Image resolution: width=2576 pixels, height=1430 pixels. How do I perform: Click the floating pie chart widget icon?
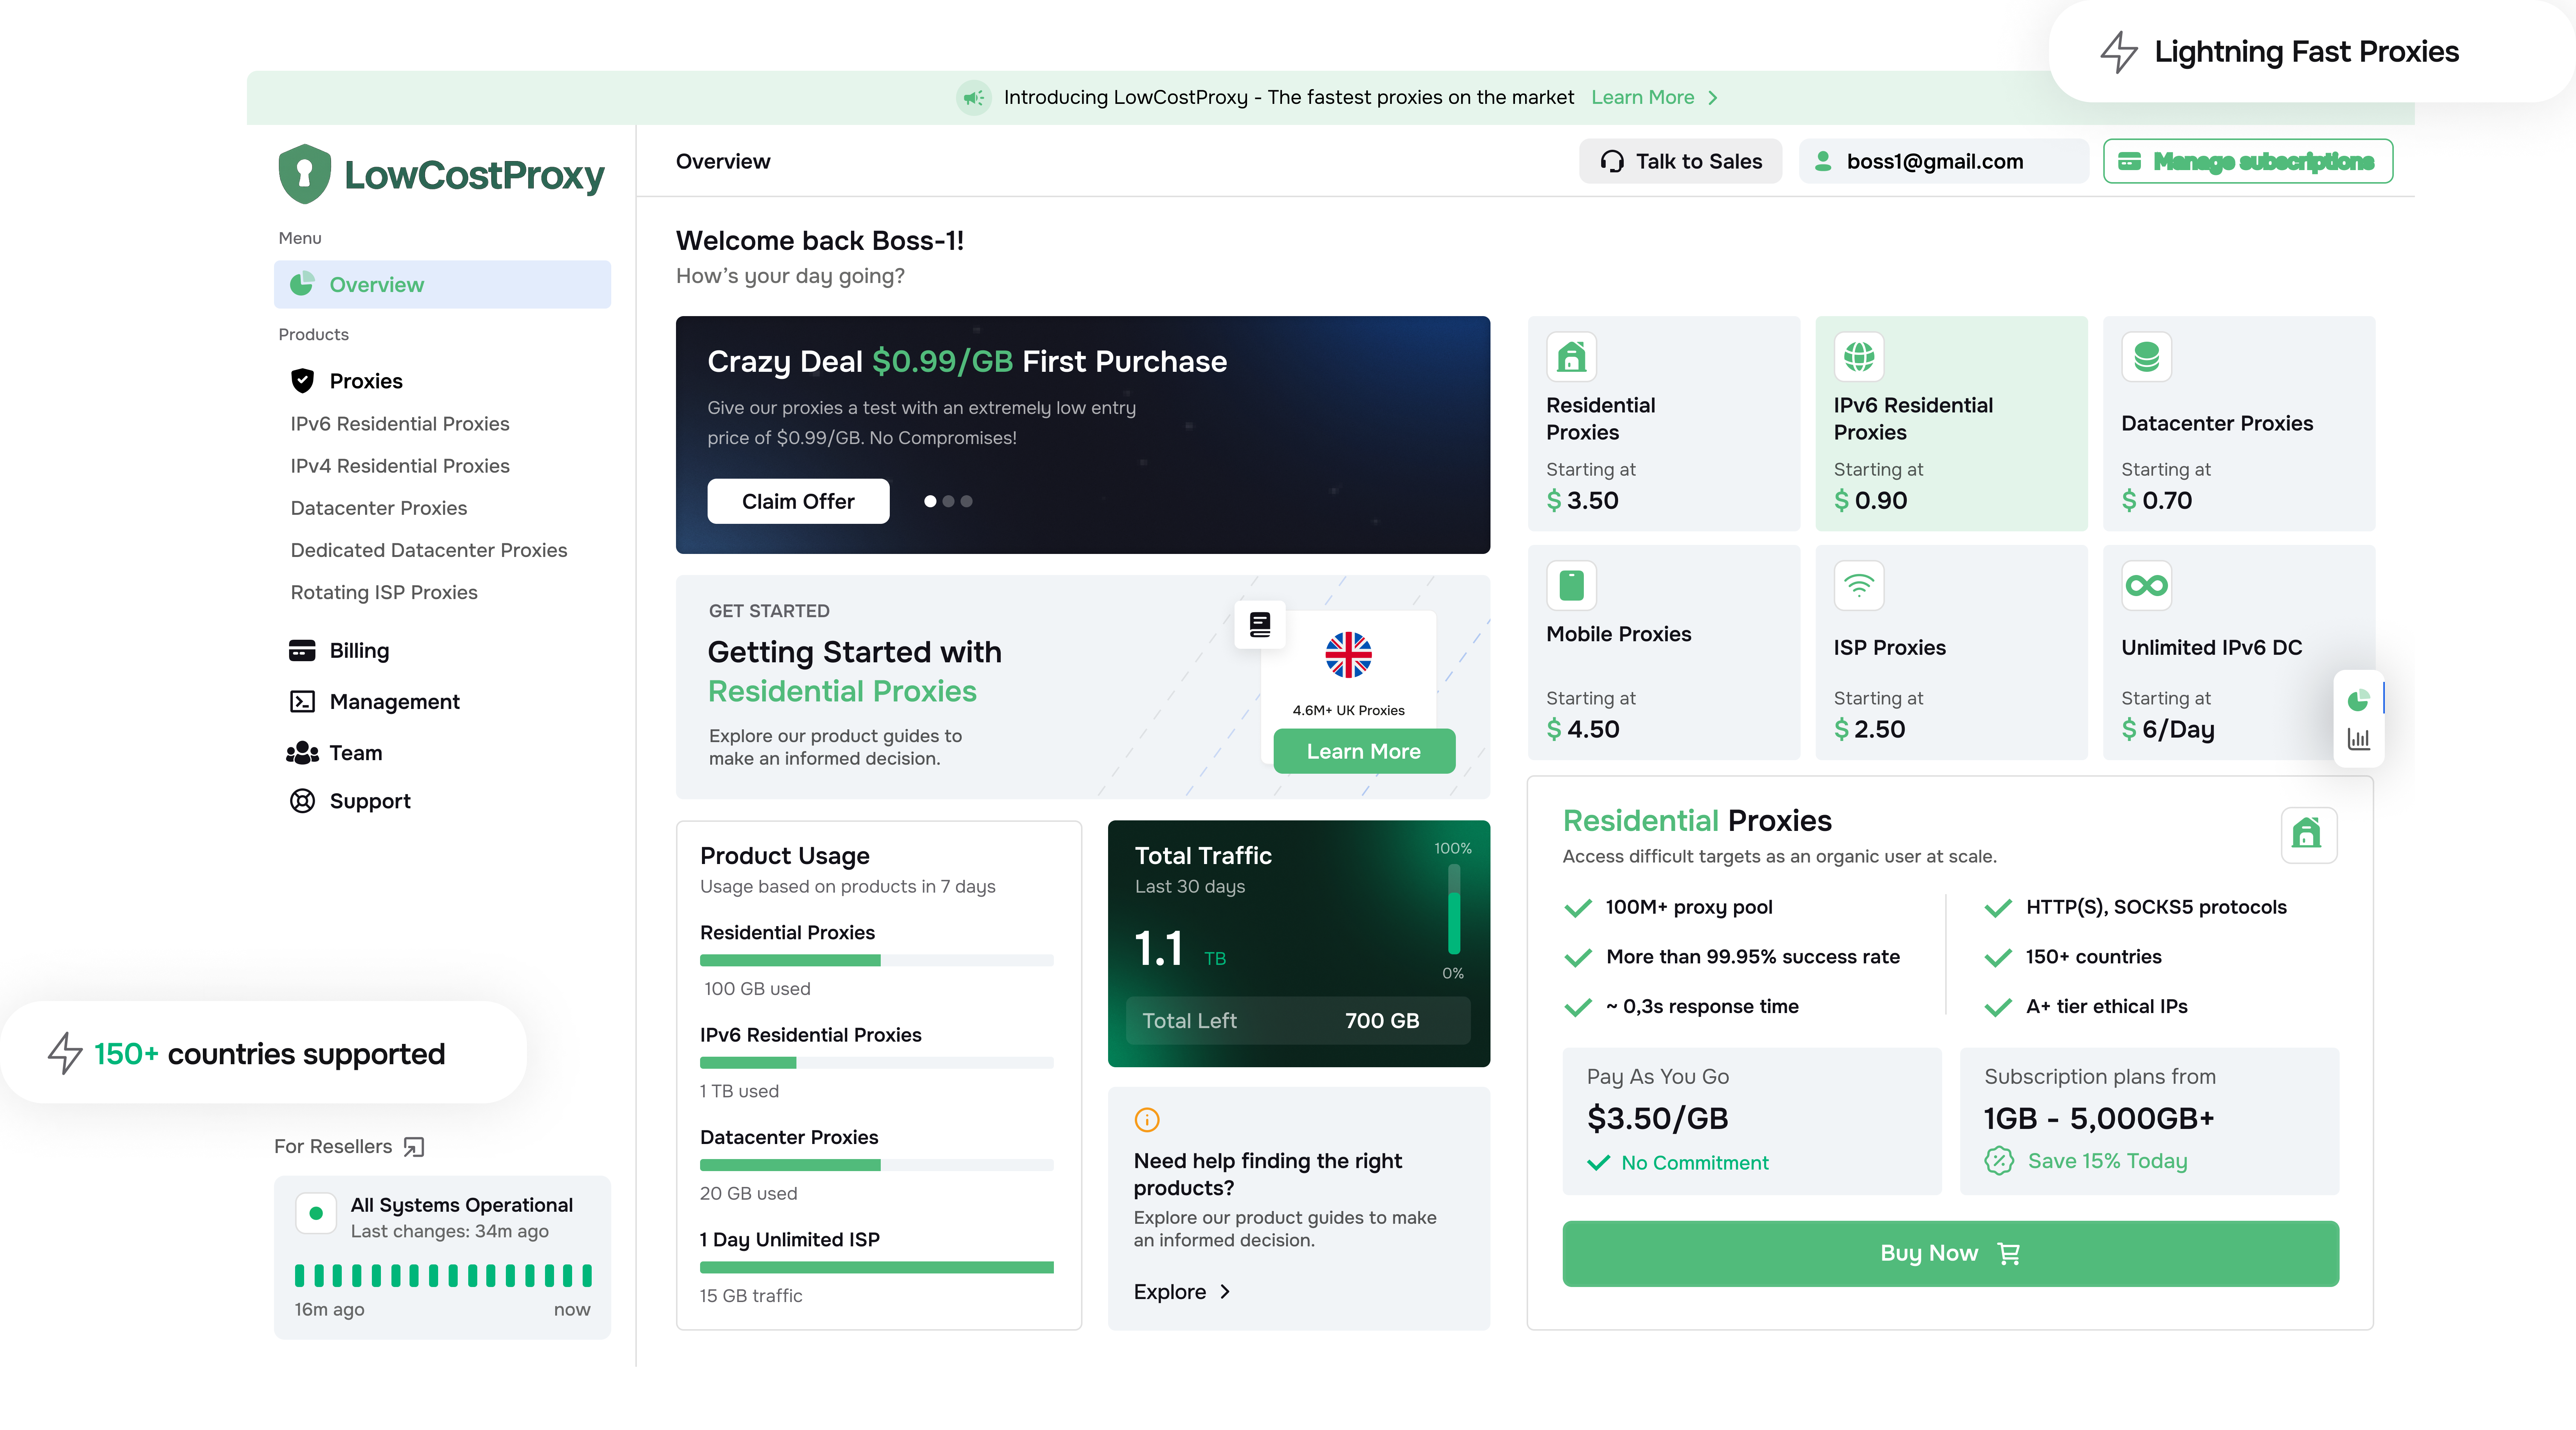[2358, 700]
